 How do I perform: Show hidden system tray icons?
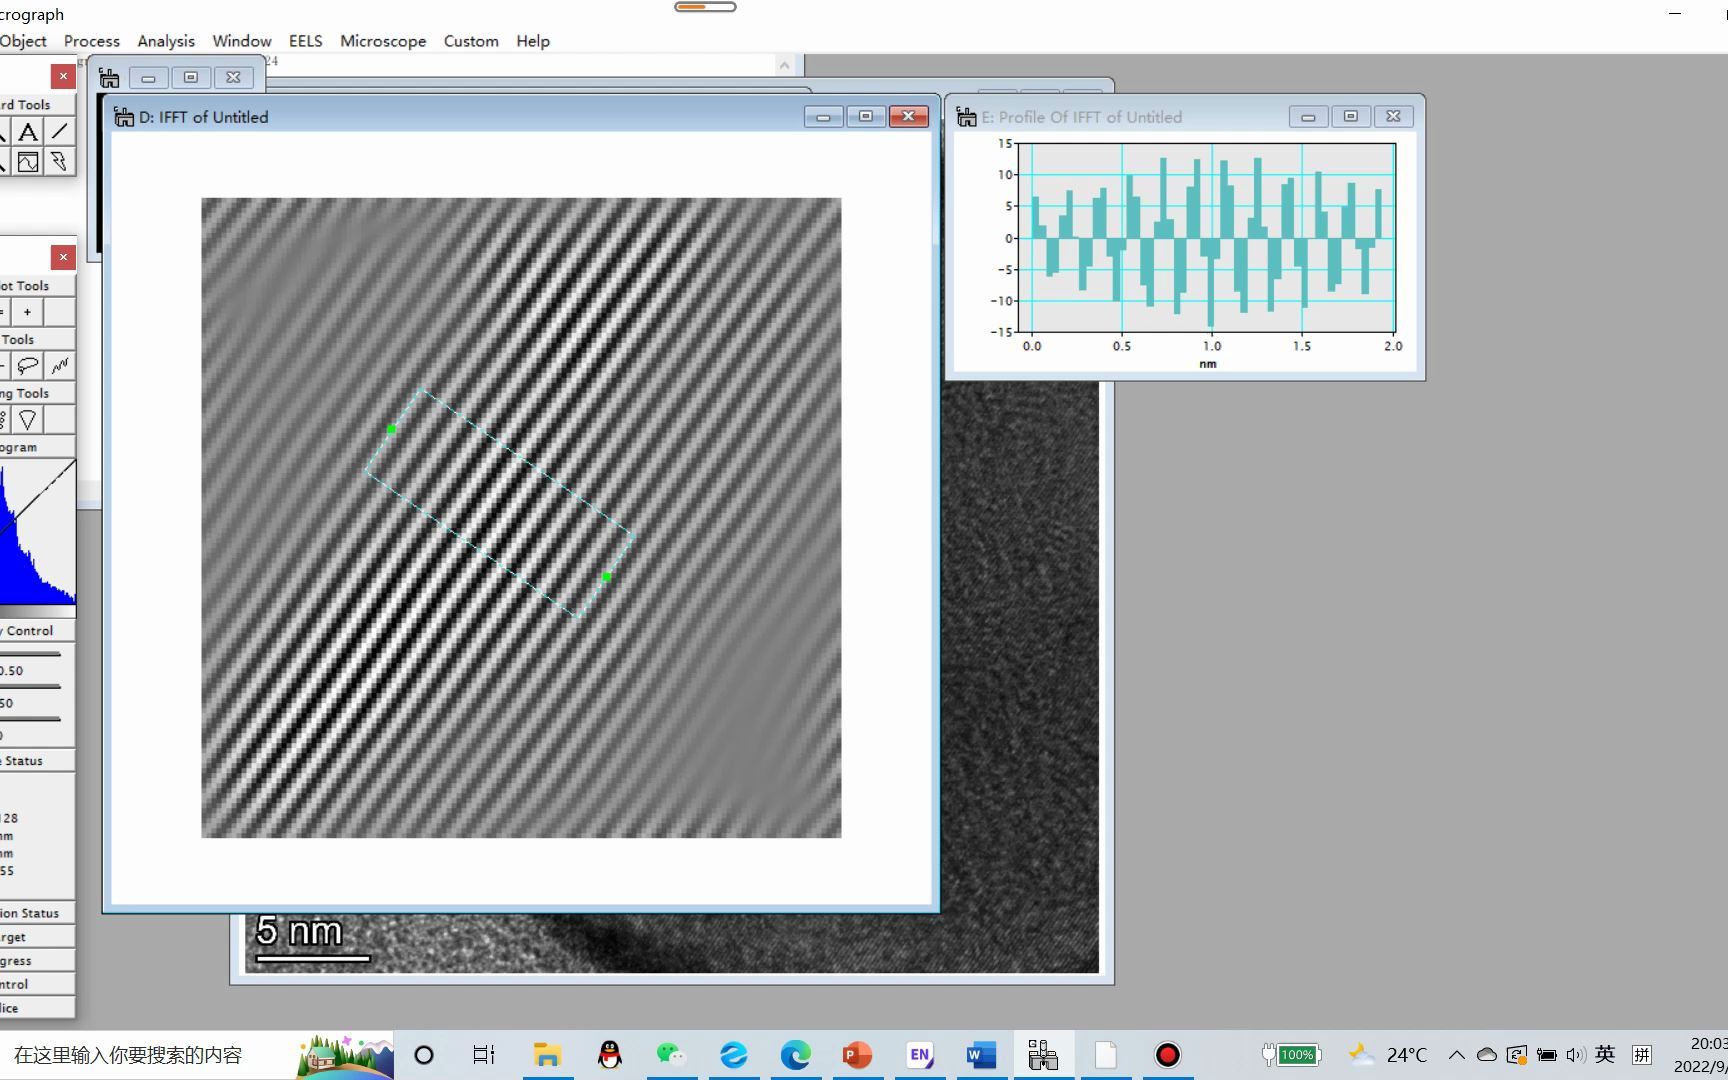1456,1055
